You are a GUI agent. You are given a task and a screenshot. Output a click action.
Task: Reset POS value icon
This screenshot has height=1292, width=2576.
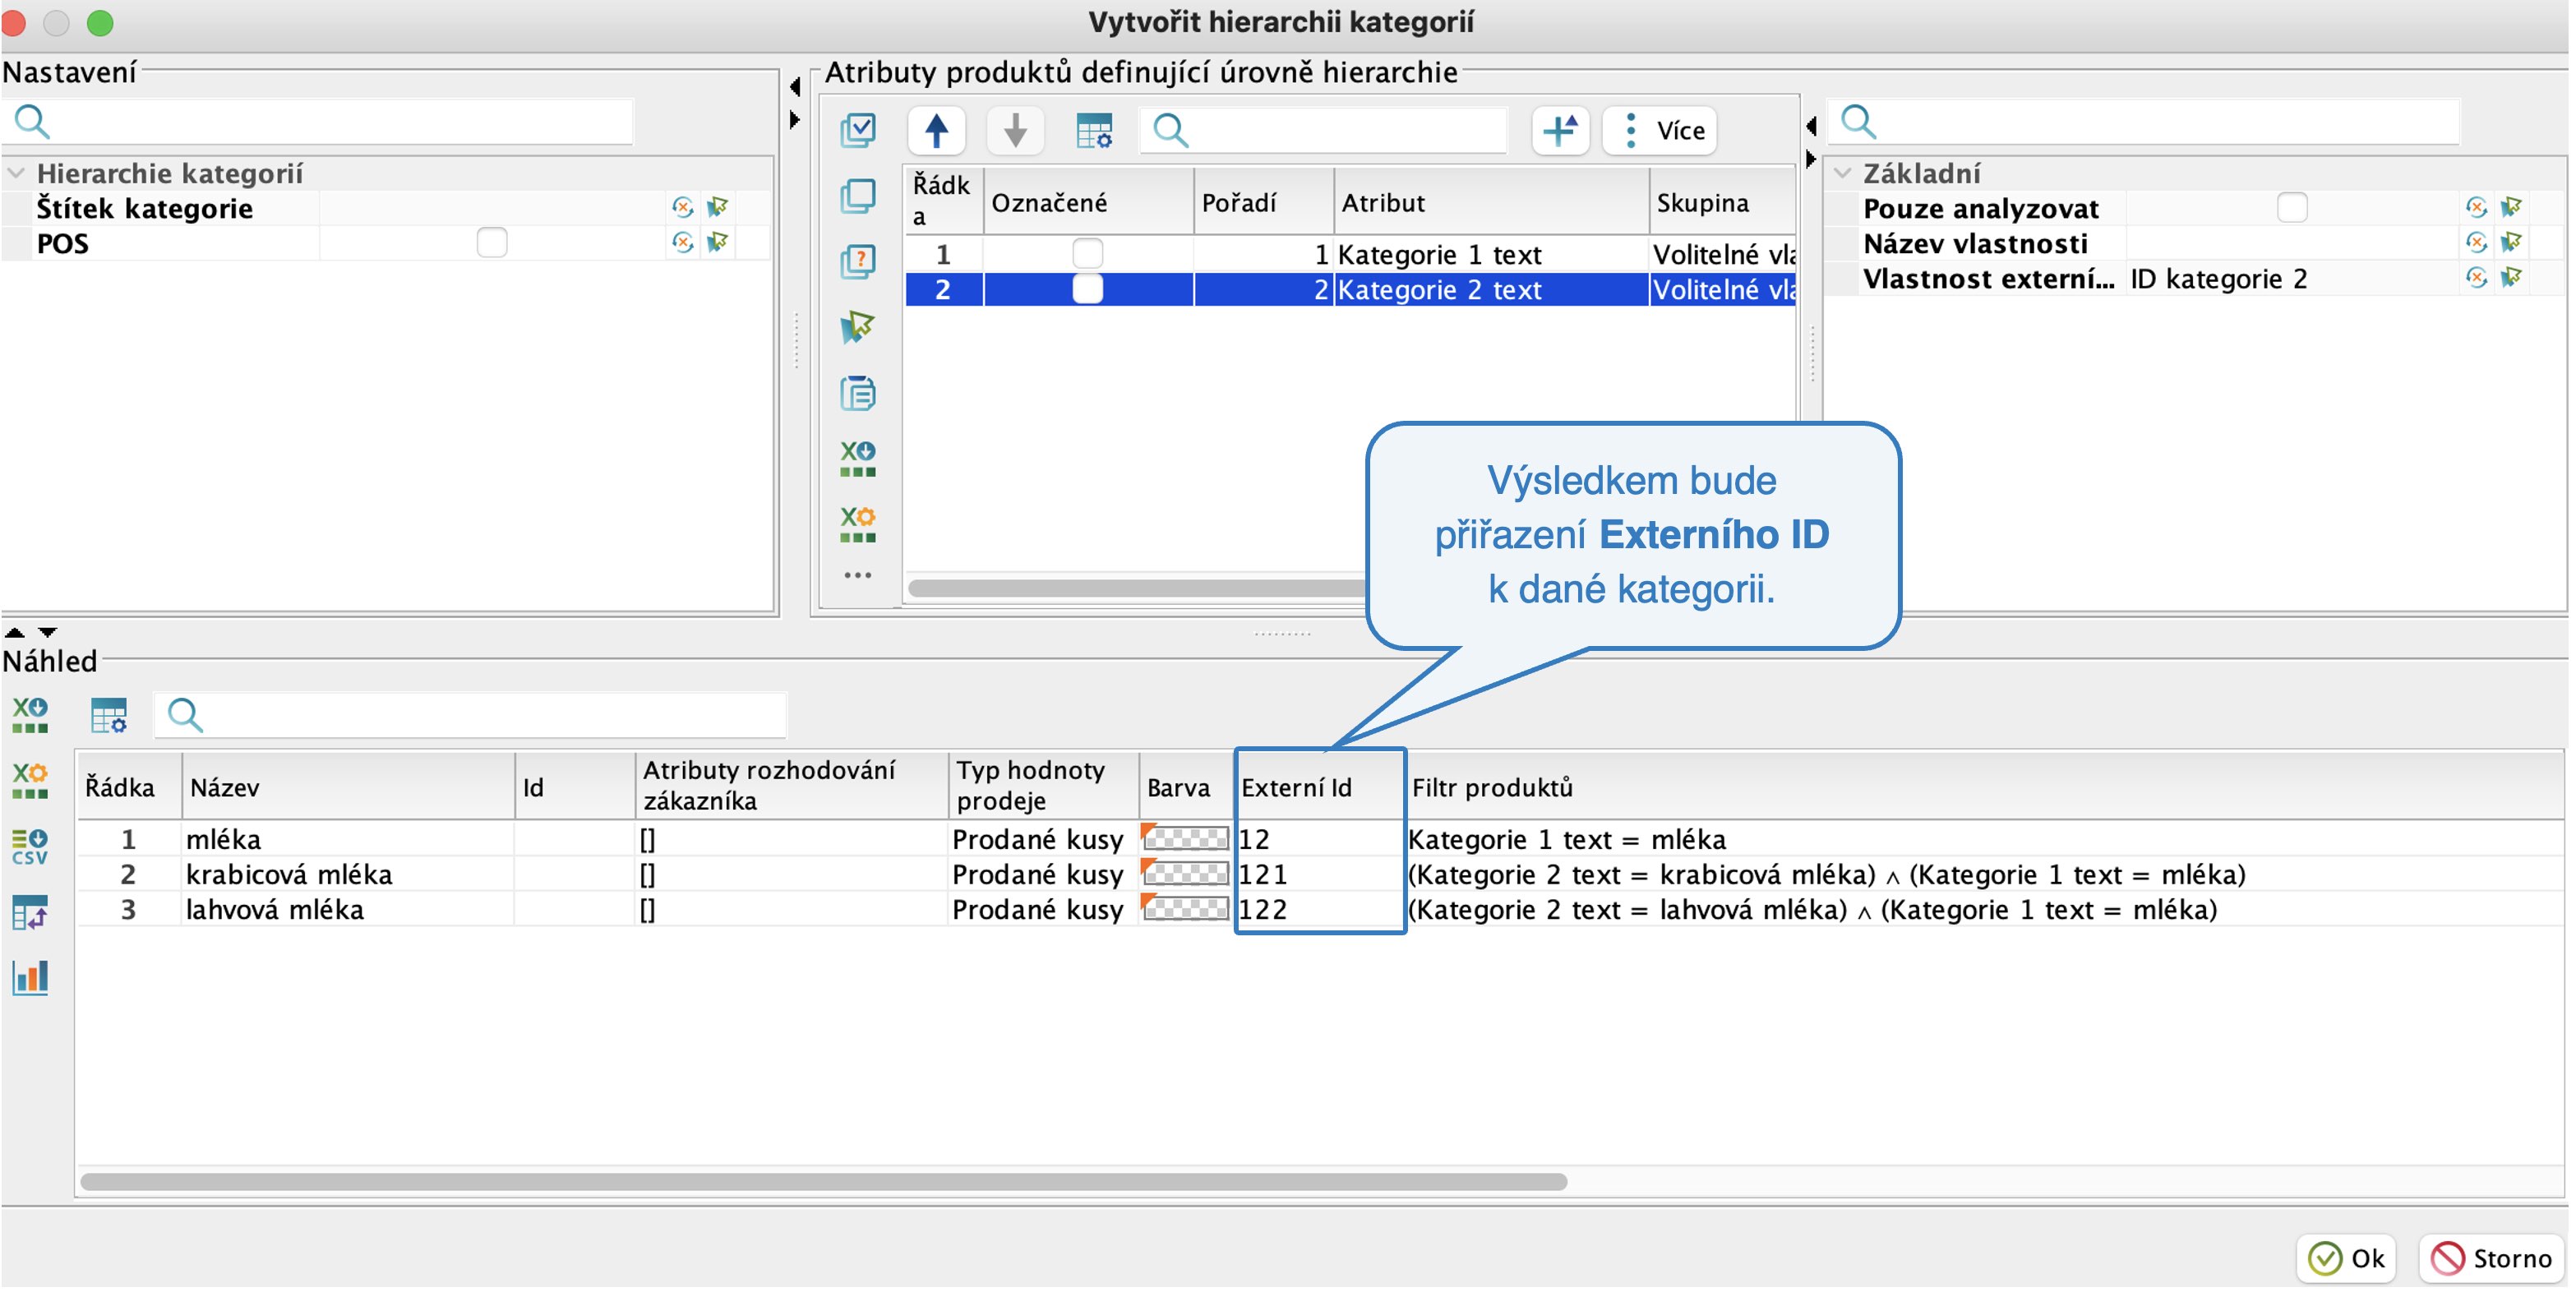click(x=683, y=242)
